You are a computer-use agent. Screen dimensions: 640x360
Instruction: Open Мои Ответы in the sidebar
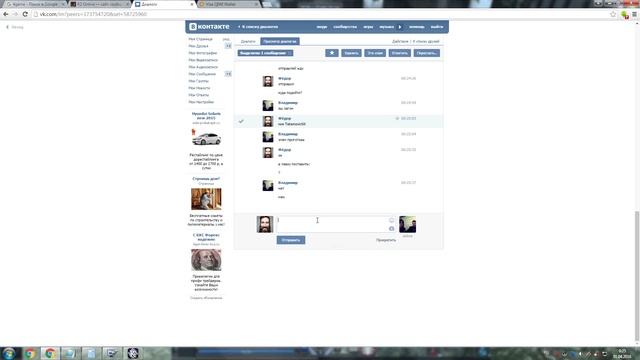point(198,95)
